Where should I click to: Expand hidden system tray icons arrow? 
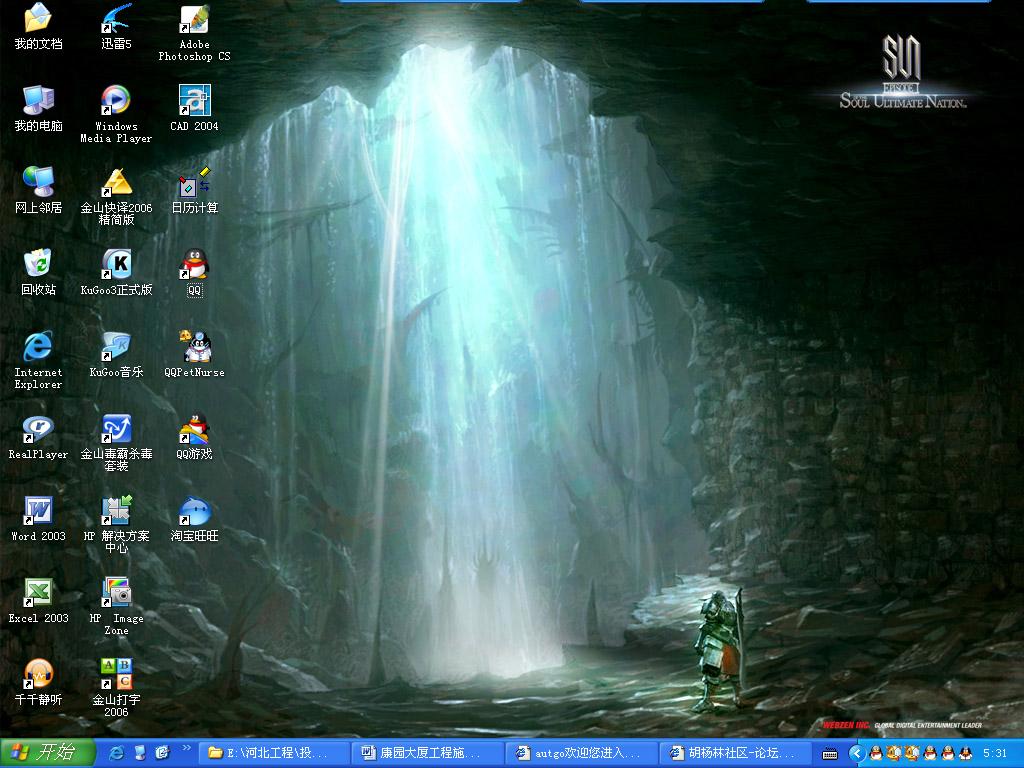pyautogui.click(x=856, y=754)
